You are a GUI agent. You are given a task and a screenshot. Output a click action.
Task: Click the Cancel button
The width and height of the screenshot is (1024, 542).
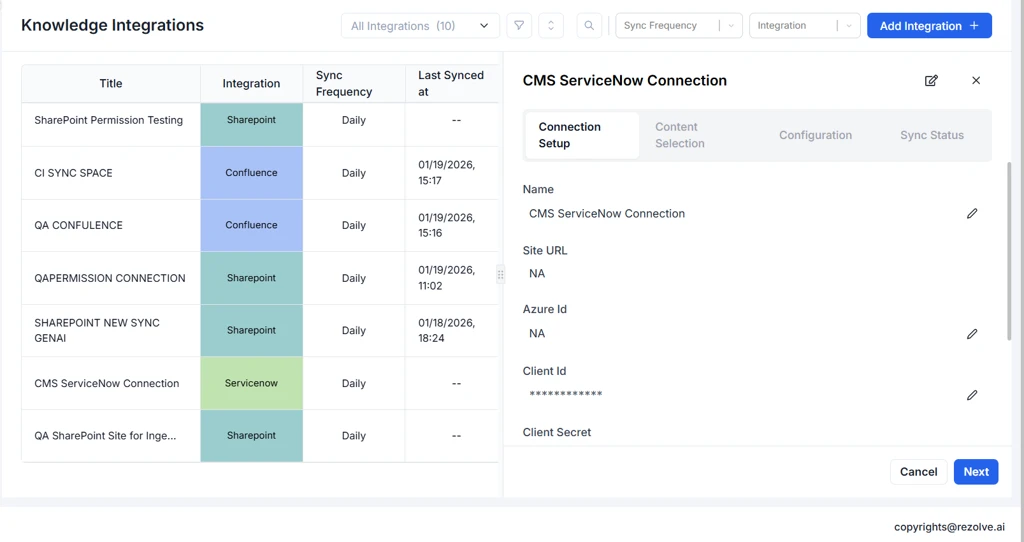[x=918, y=472]
